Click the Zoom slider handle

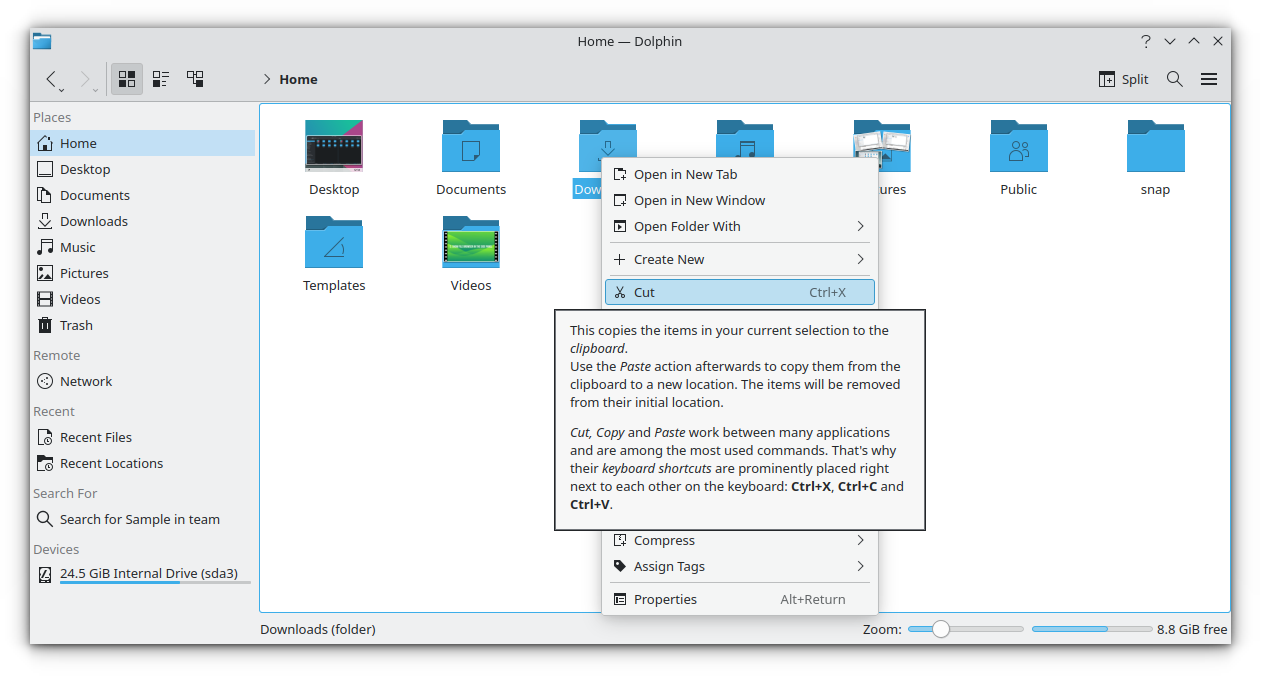(x=940, y=629)
